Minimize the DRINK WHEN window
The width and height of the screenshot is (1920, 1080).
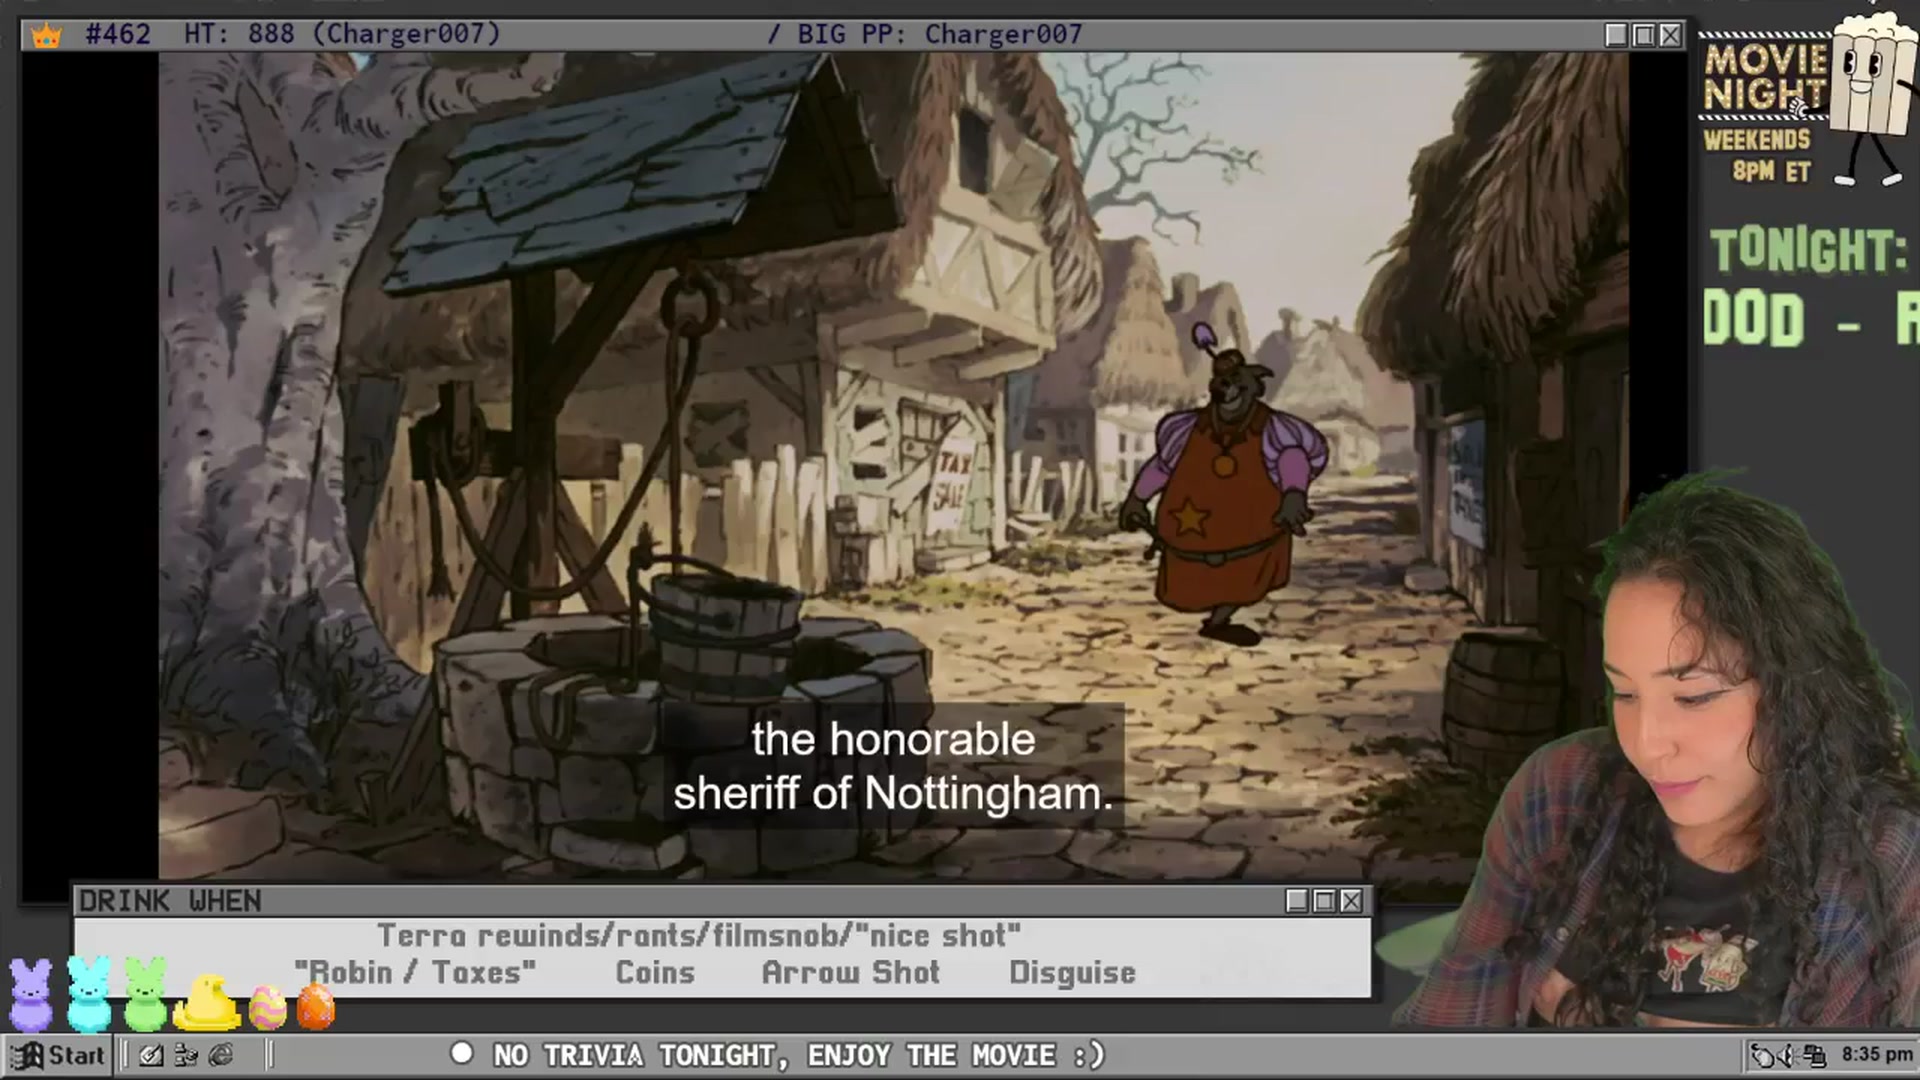pos(1297,901)
